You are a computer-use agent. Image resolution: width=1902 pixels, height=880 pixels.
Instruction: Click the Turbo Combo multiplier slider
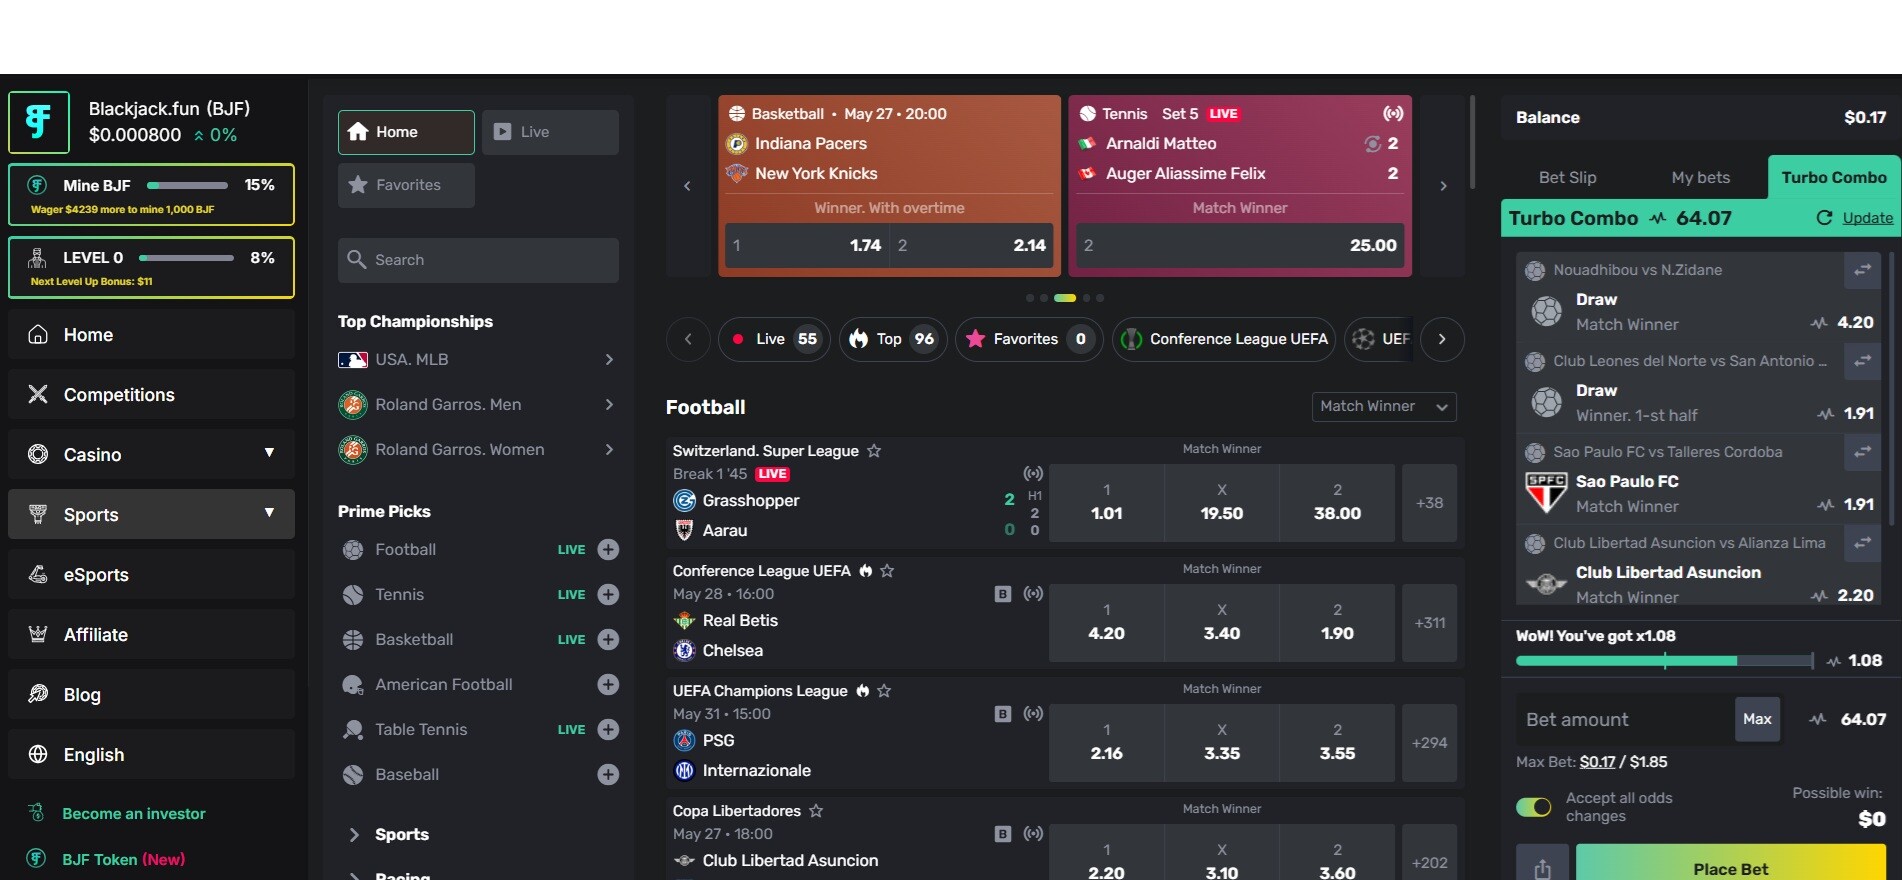pyautogui.click(x=1664, y=661)
